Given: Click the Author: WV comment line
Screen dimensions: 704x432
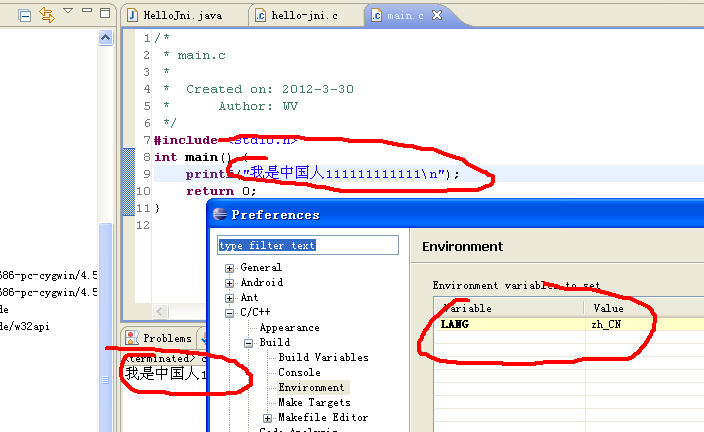Looking at the screenshot, I should [x=258, y=106].
